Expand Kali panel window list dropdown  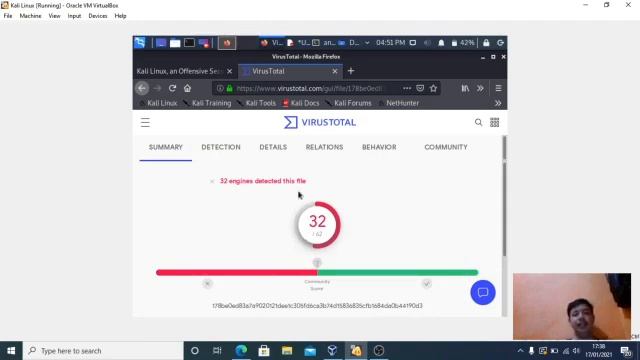coord(367,43)
